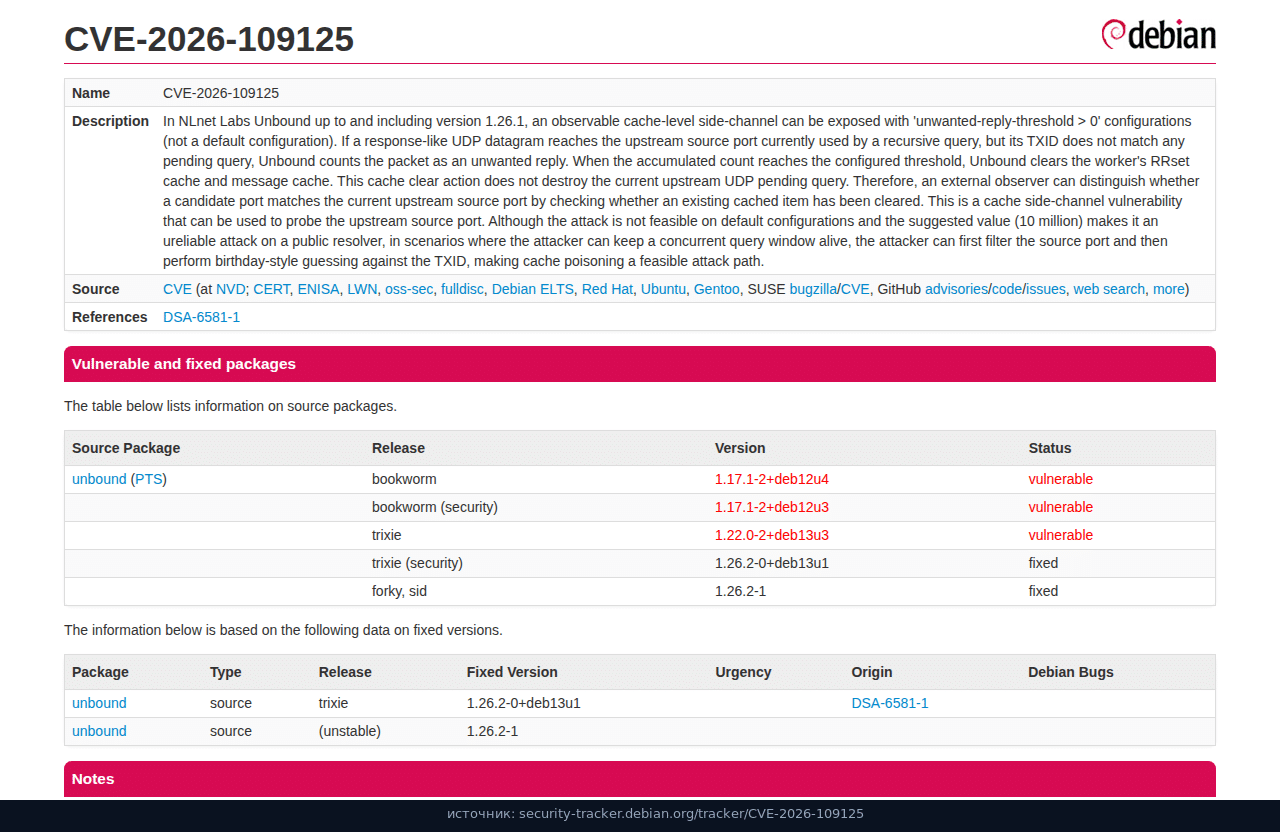Click fixed version 1.26.2-1 in (unstable) row
This screenshot has width=1280, height=832.
click(492, 731)
